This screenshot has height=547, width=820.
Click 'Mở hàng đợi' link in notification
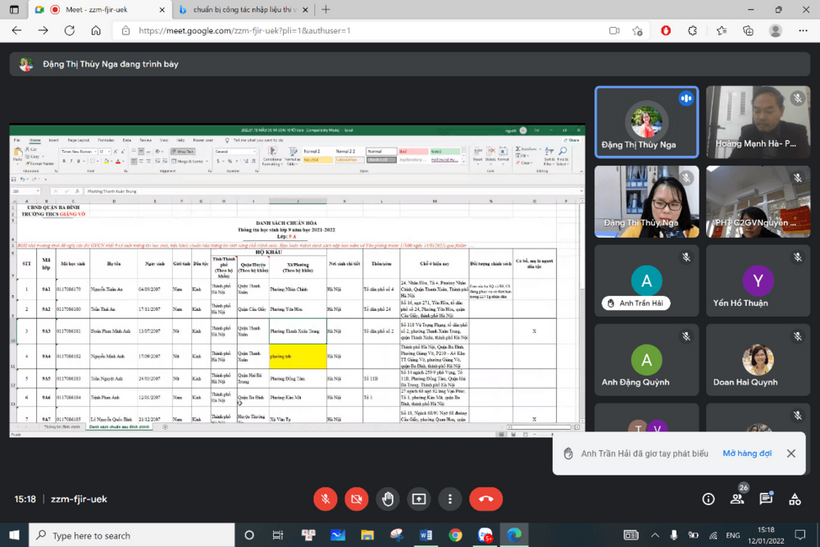tap(747, 453)
